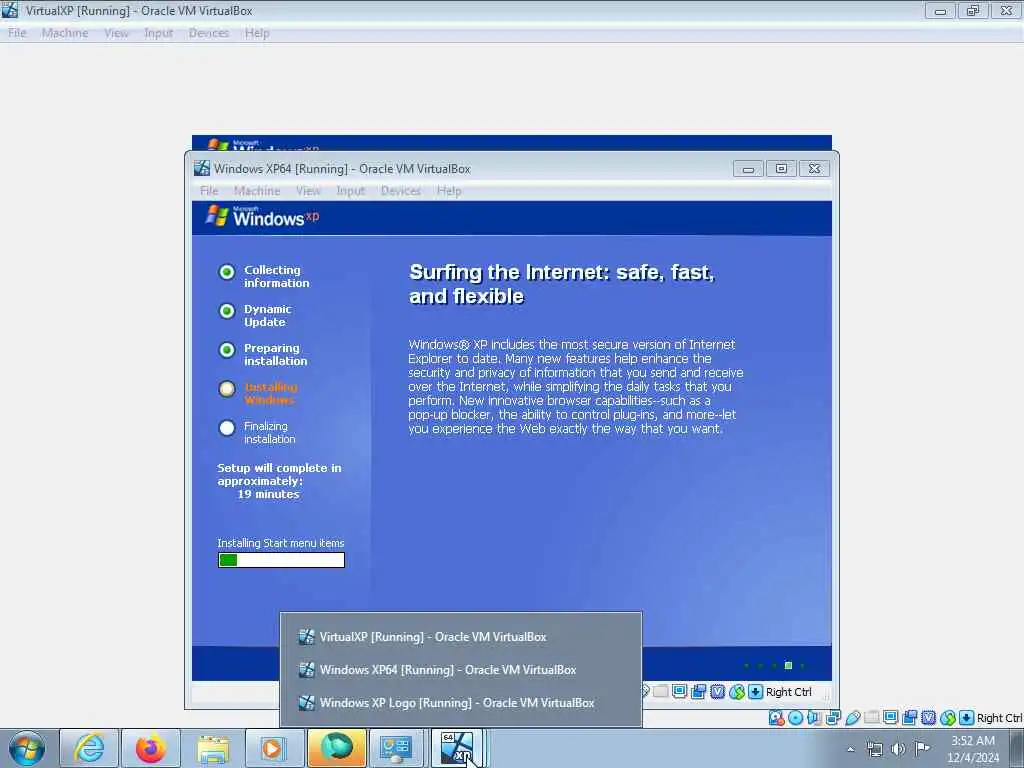Switch to Windows XP64 [Running] in taskbar list
The height and width of the screenshot is (768, 1024).
click(460, 670)
